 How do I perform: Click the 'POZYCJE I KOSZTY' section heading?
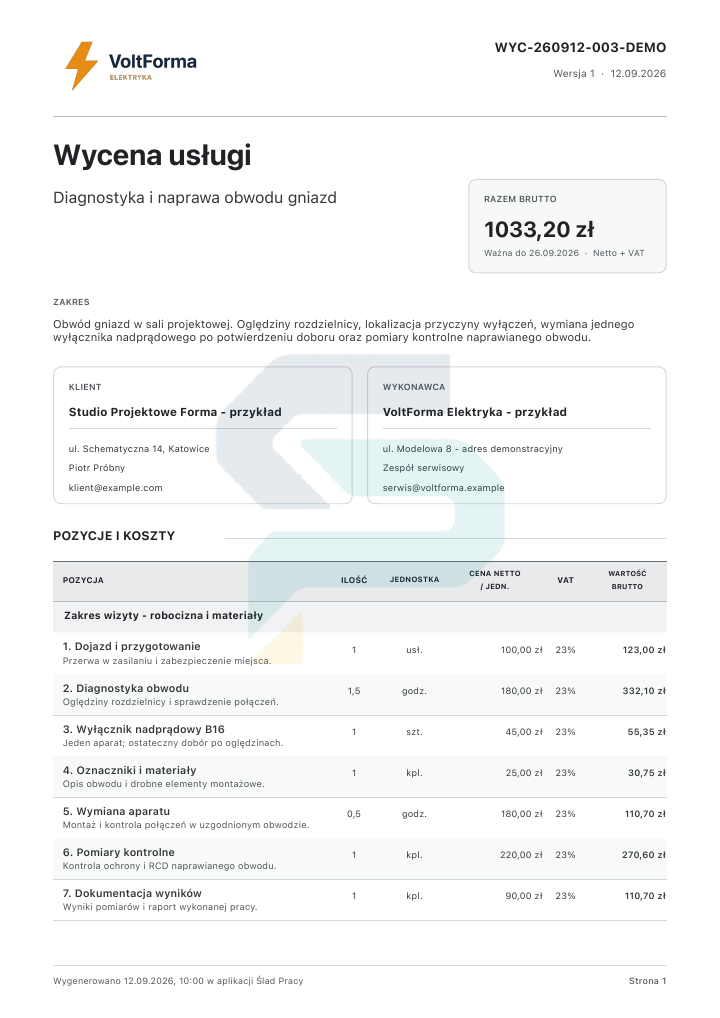coord(114,536)
